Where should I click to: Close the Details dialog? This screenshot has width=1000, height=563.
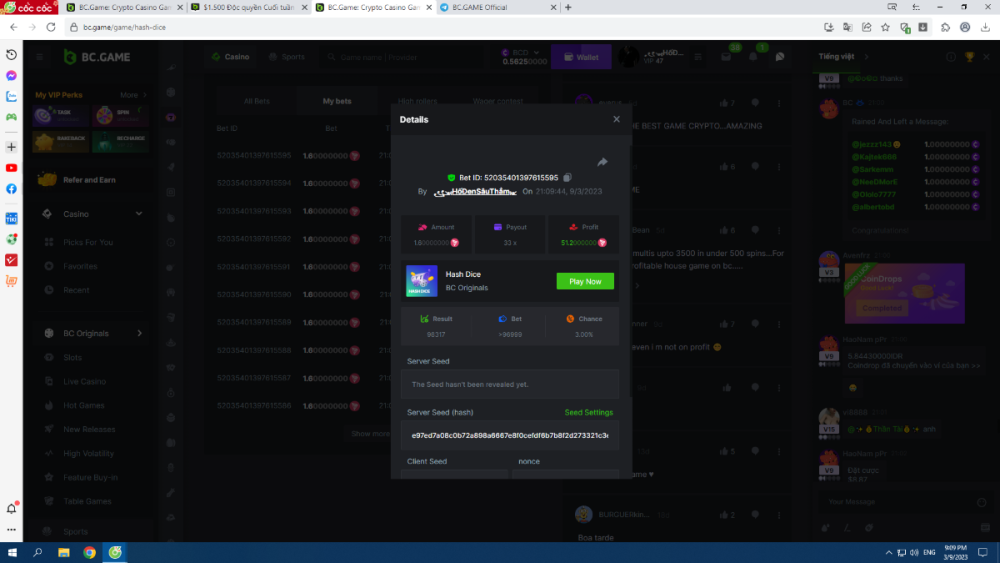point(616,119)
